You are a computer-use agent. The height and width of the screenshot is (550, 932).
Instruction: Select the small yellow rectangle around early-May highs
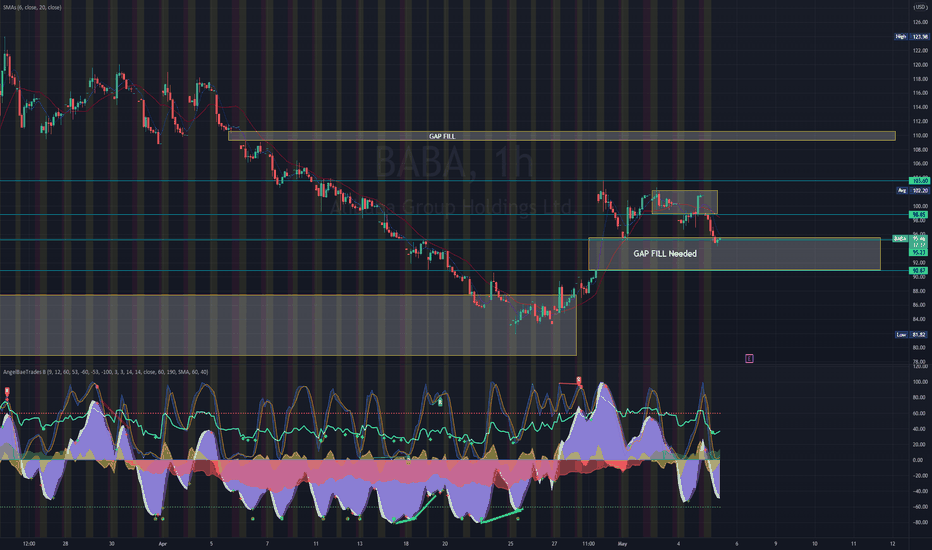685,202
